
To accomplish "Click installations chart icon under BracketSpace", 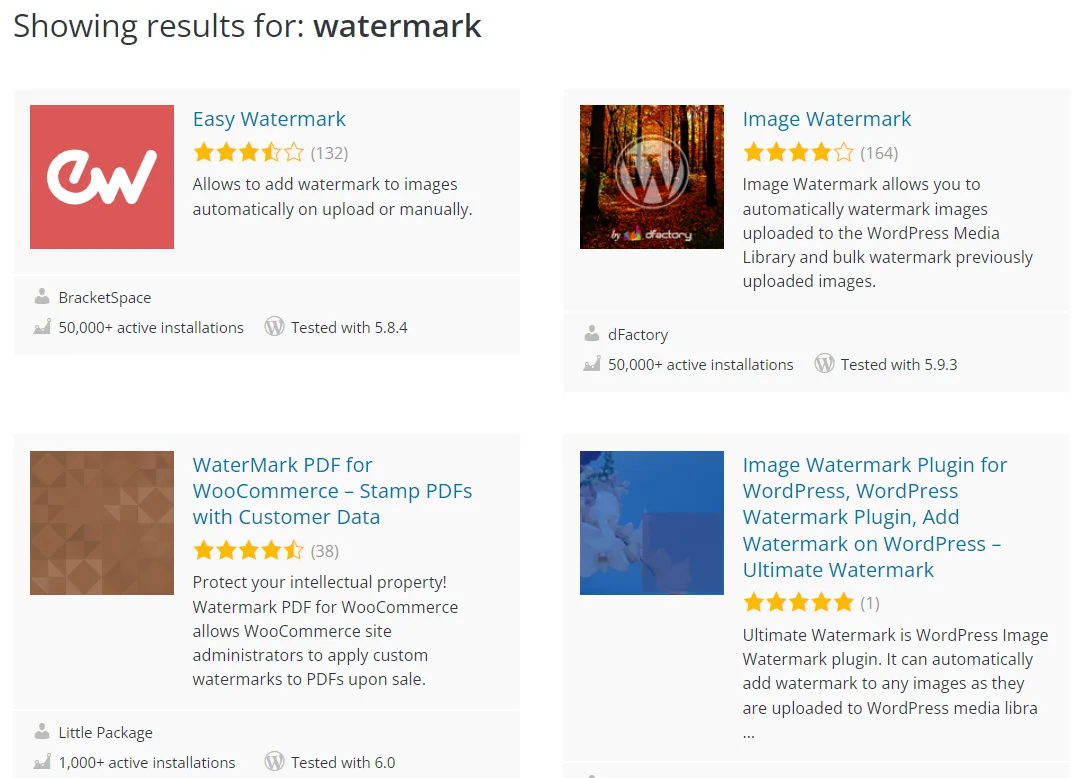I will coord(42,327).
